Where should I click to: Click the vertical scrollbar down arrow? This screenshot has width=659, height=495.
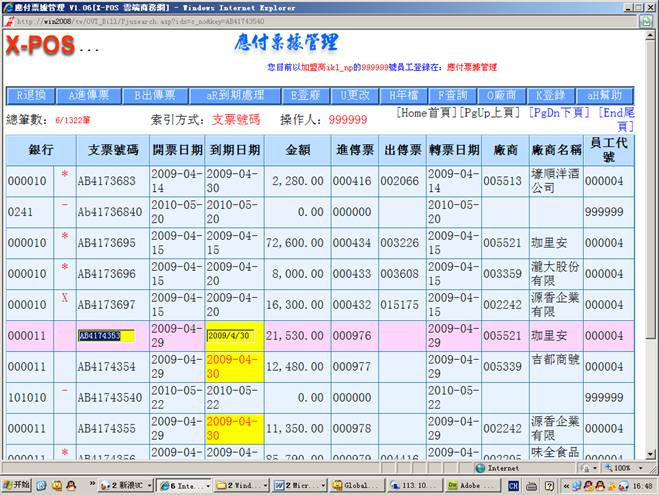point(651,451)
